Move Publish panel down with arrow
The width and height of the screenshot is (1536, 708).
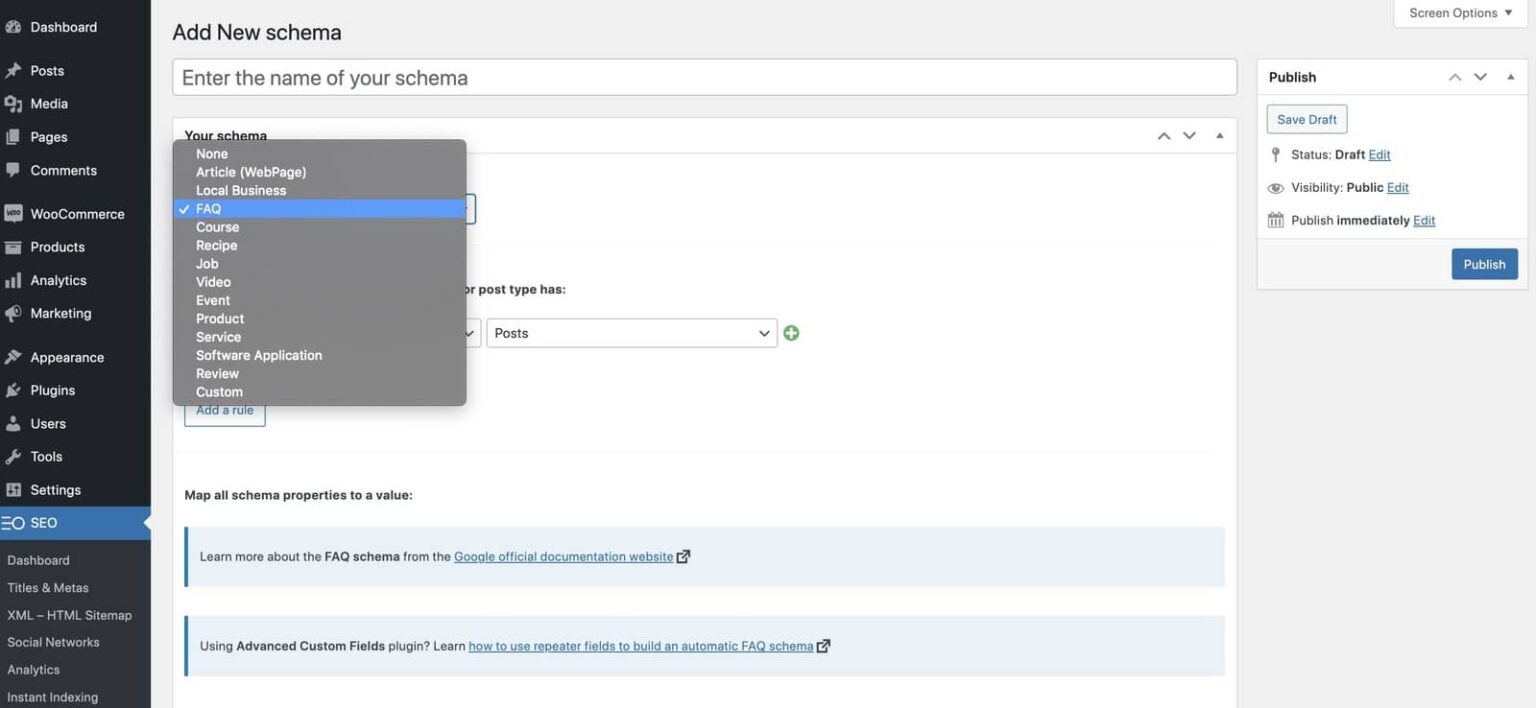click(1481, 77)
